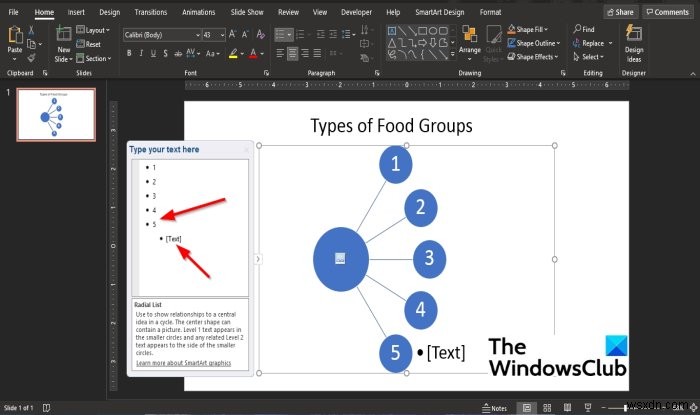Screen dimensions: 700x415
Task: Open the File menu
Action: click(13, 12)
